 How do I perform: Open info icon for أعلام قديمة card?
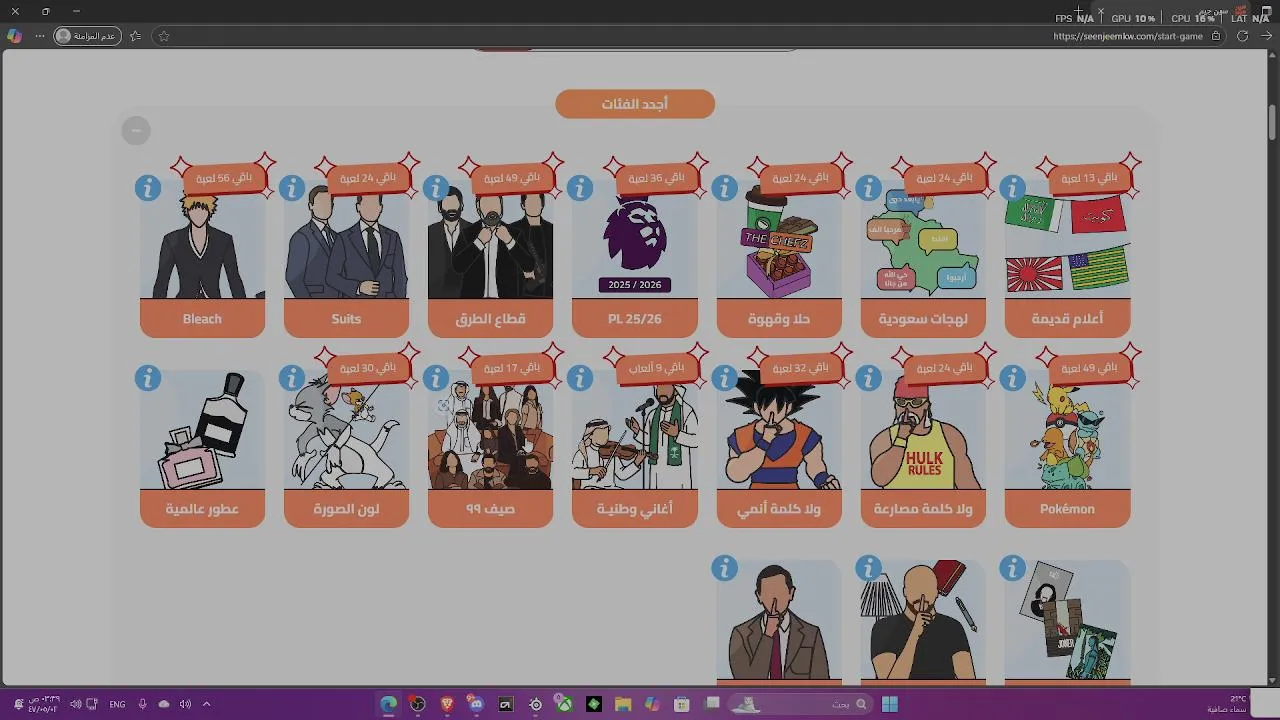pos(1012,188)
